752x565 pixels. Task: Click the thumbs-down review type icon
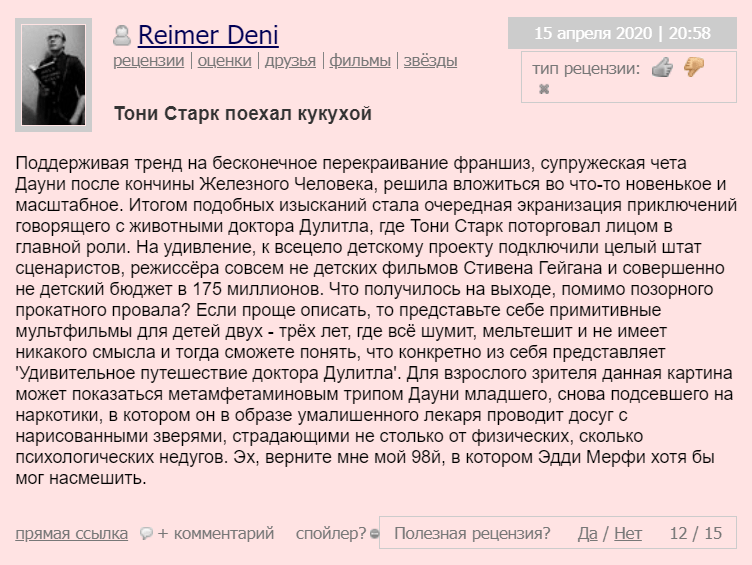pyautogui.click(x=694, y=67)
